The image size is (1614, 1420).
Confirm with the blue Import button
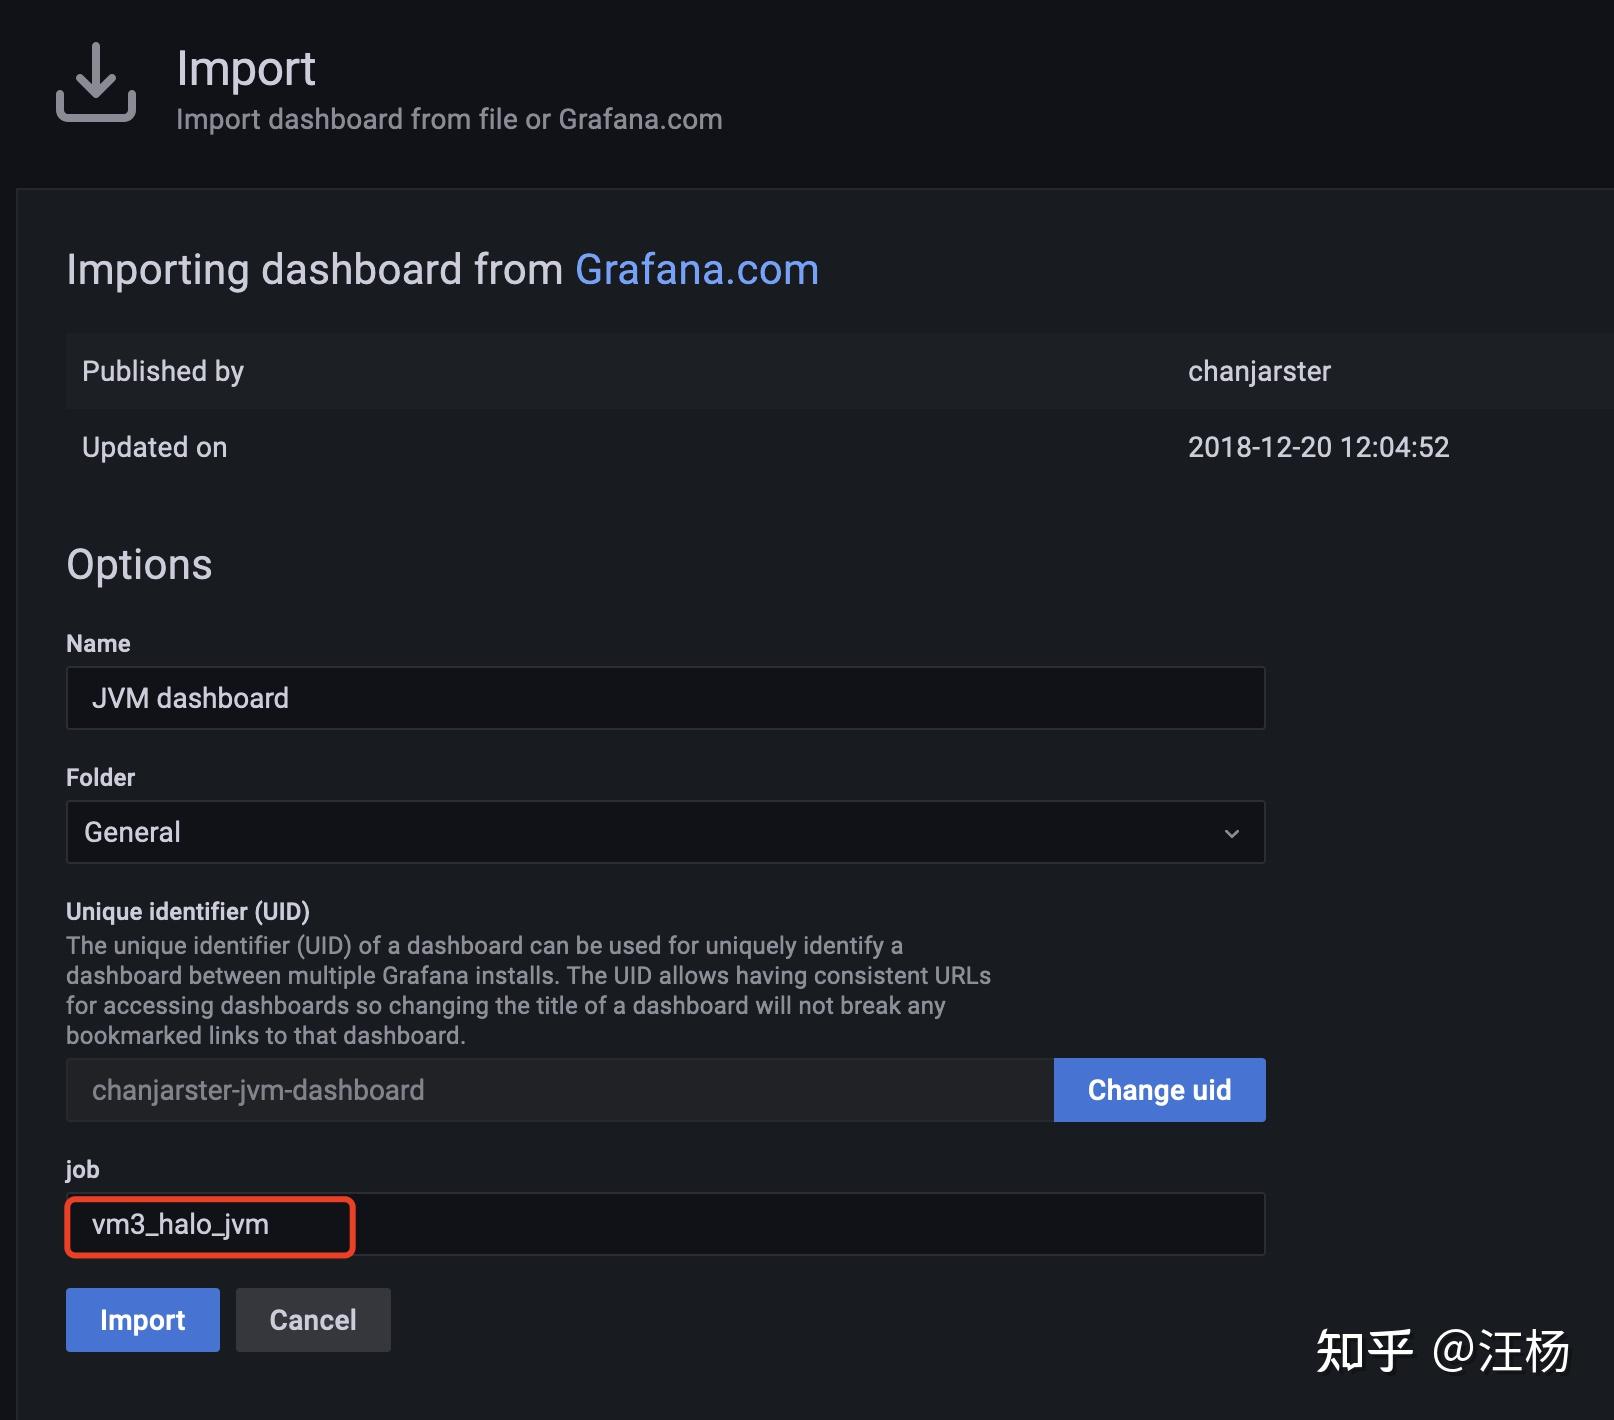[143, 1320]
